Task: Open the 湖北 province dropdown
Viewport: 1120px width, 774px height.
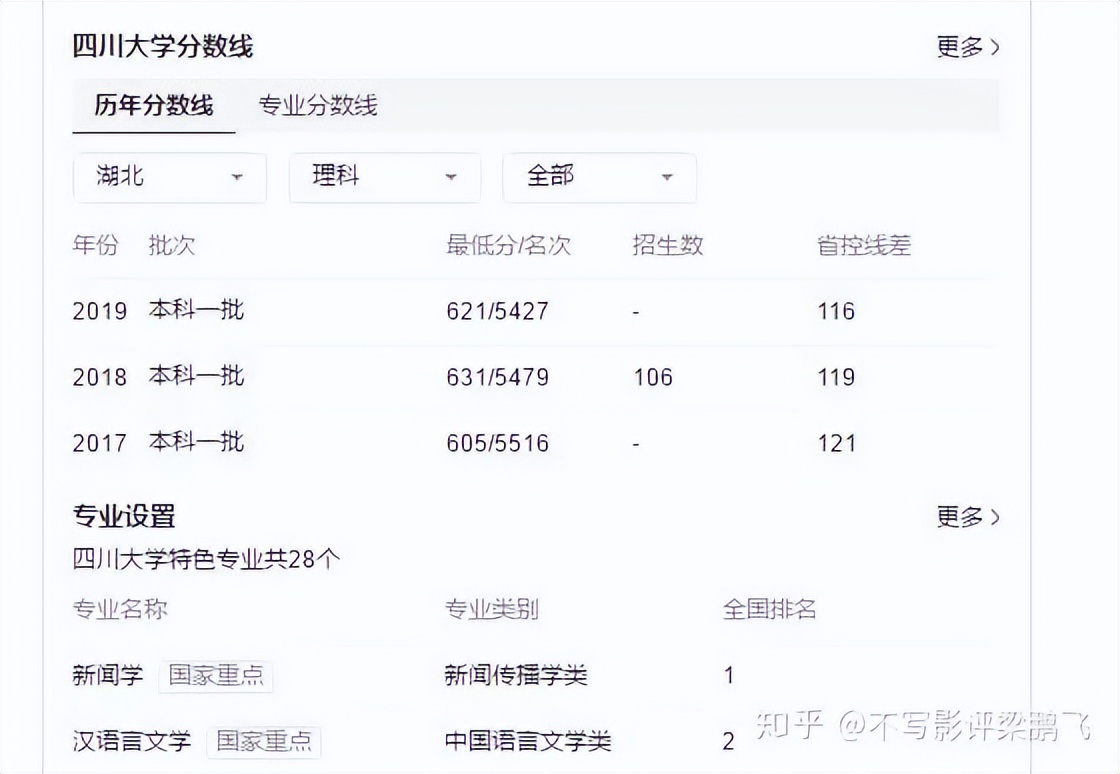Action: pos(170,177)
